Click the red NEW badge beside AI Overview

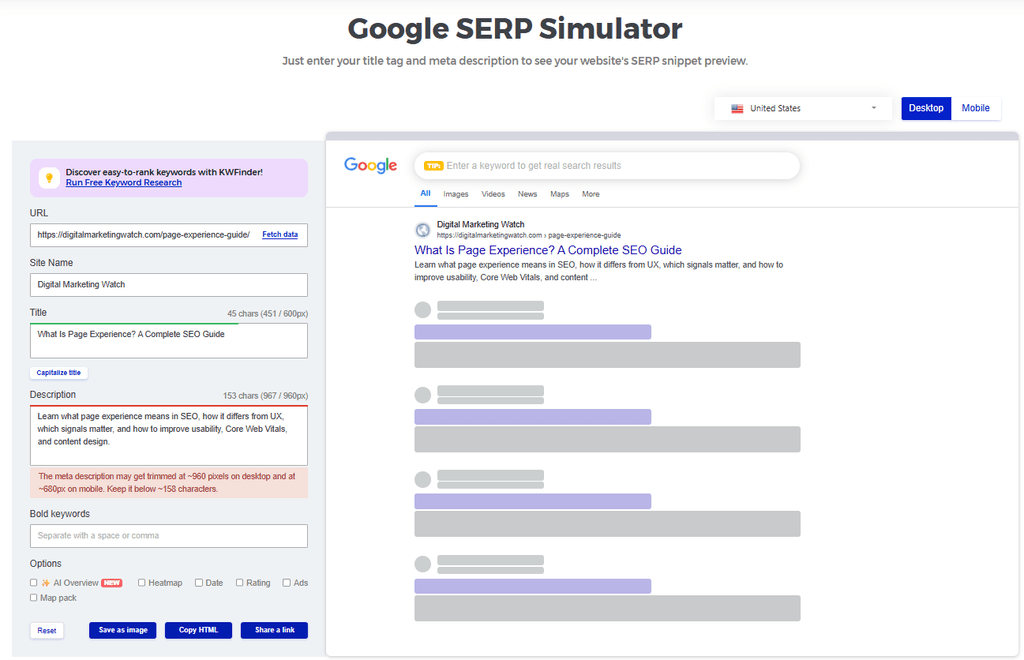112,583
